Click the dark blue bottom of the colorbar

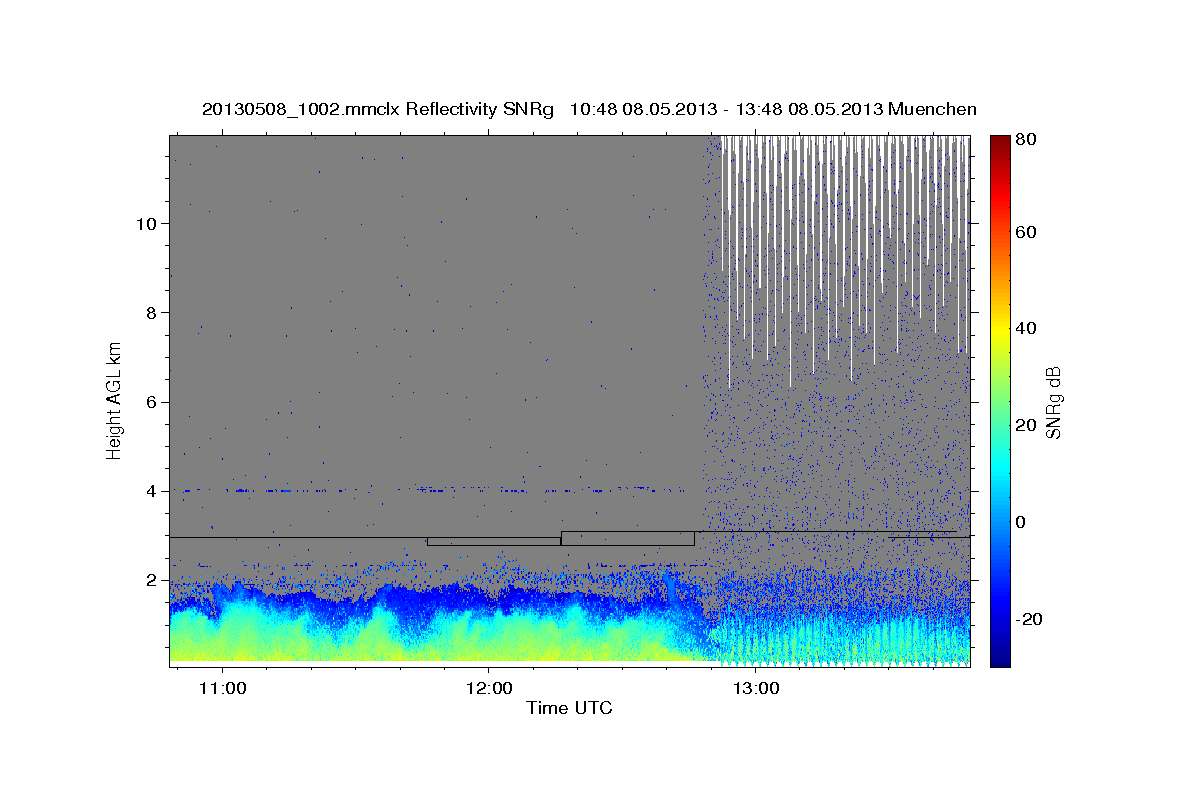click(x=999, y=658)
